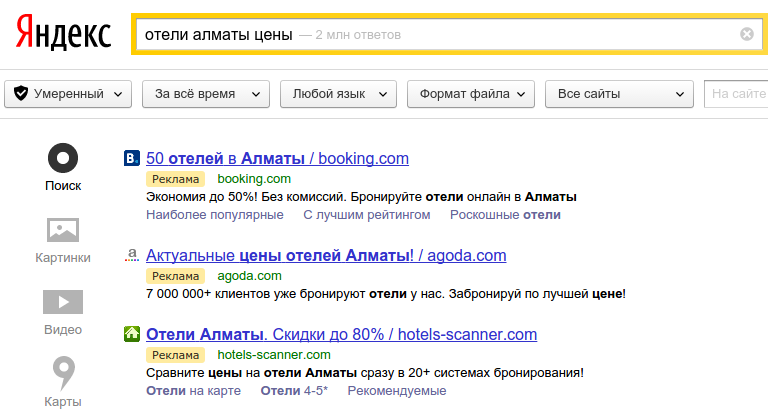Viewport: 768px width, 417px height.
Task: Click the Экономия до 50% description text
Action: (x=361, y=197)
